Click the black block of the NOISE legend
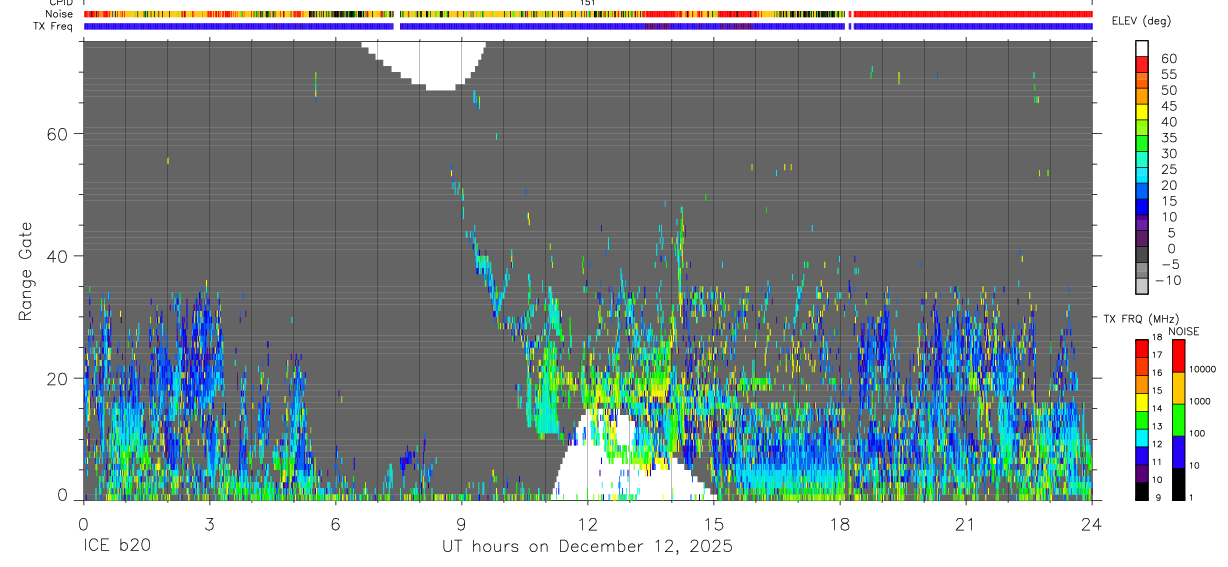The image size is (1228, 567). point(1179,484)
